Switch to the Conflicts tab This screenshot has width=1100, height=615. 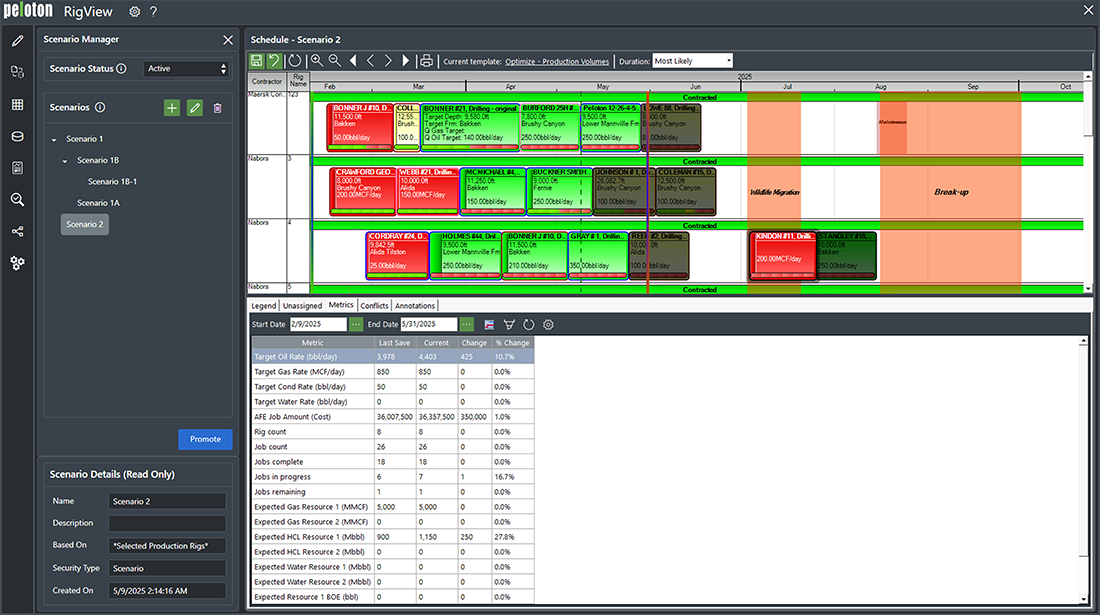click(x=374, y=305)
